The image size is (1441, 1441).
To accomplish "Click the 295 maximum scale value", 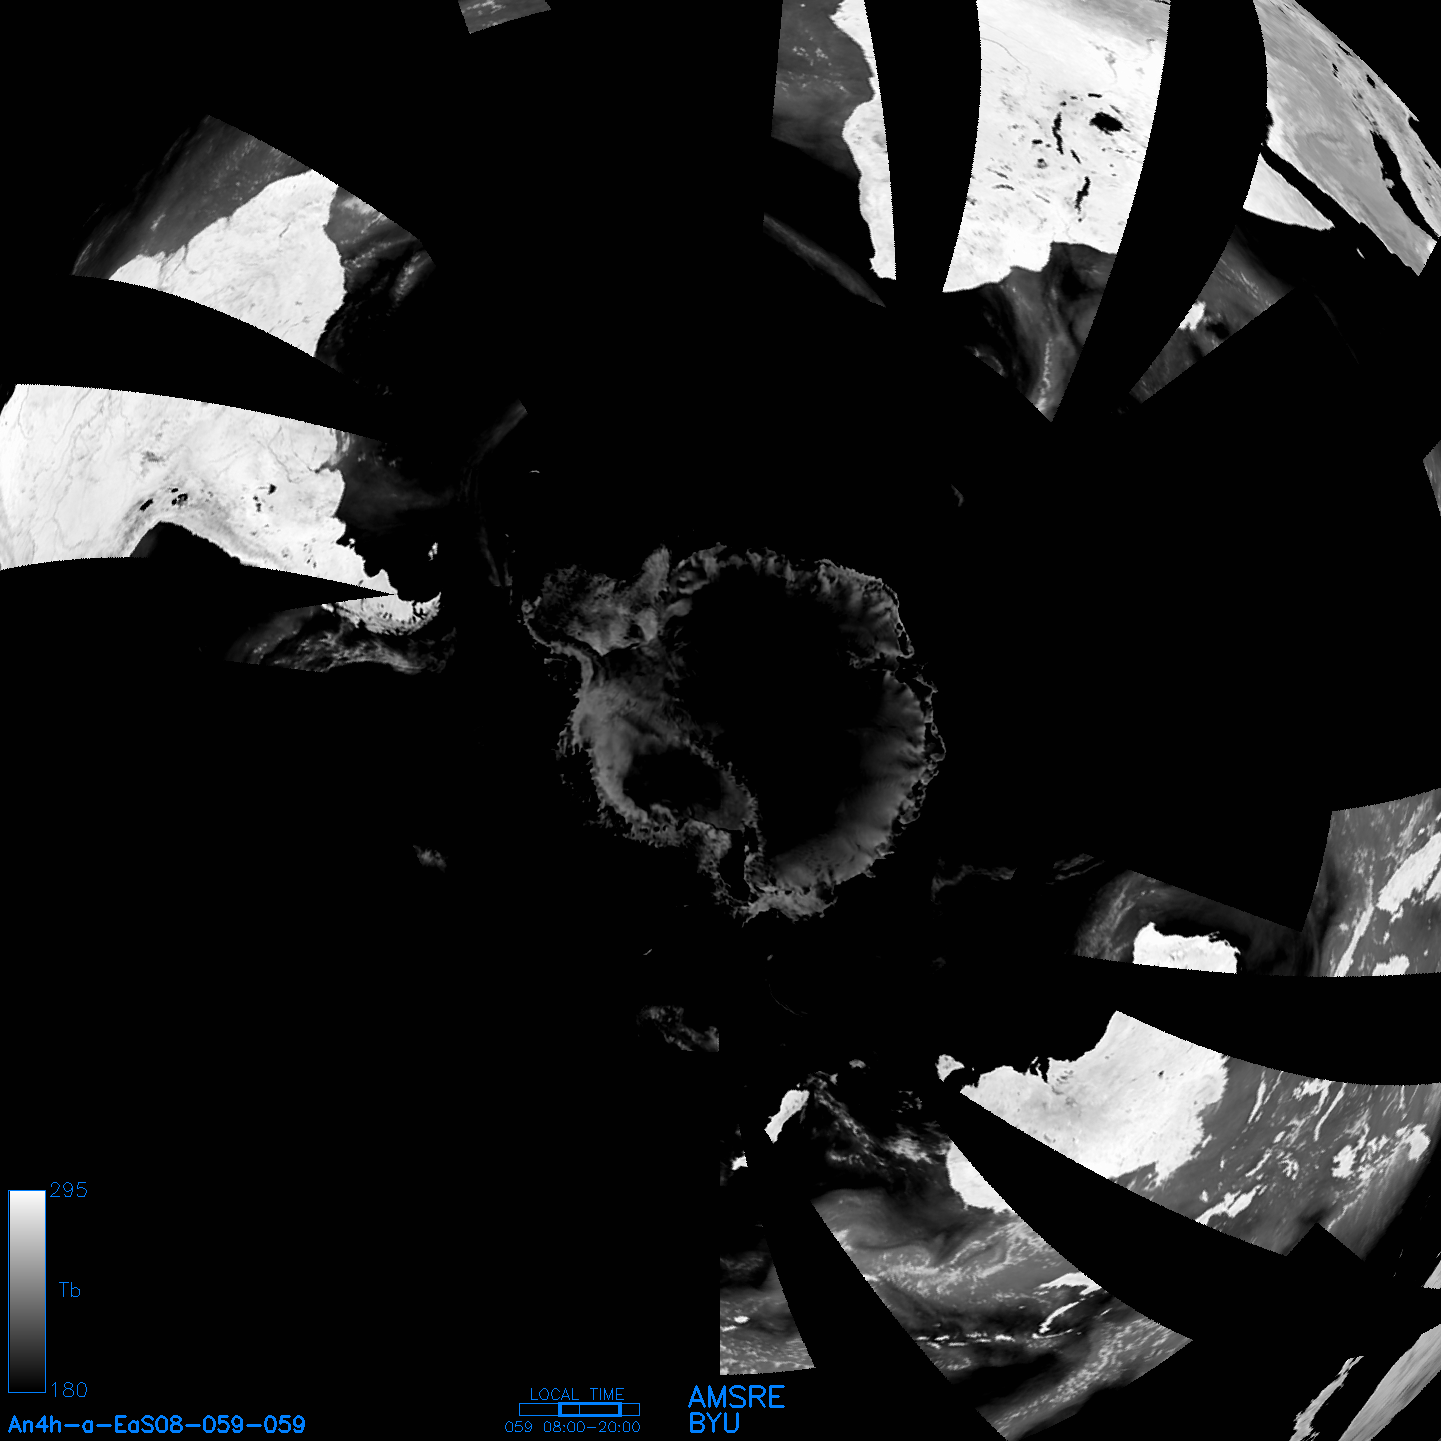I will point(68,1190).
